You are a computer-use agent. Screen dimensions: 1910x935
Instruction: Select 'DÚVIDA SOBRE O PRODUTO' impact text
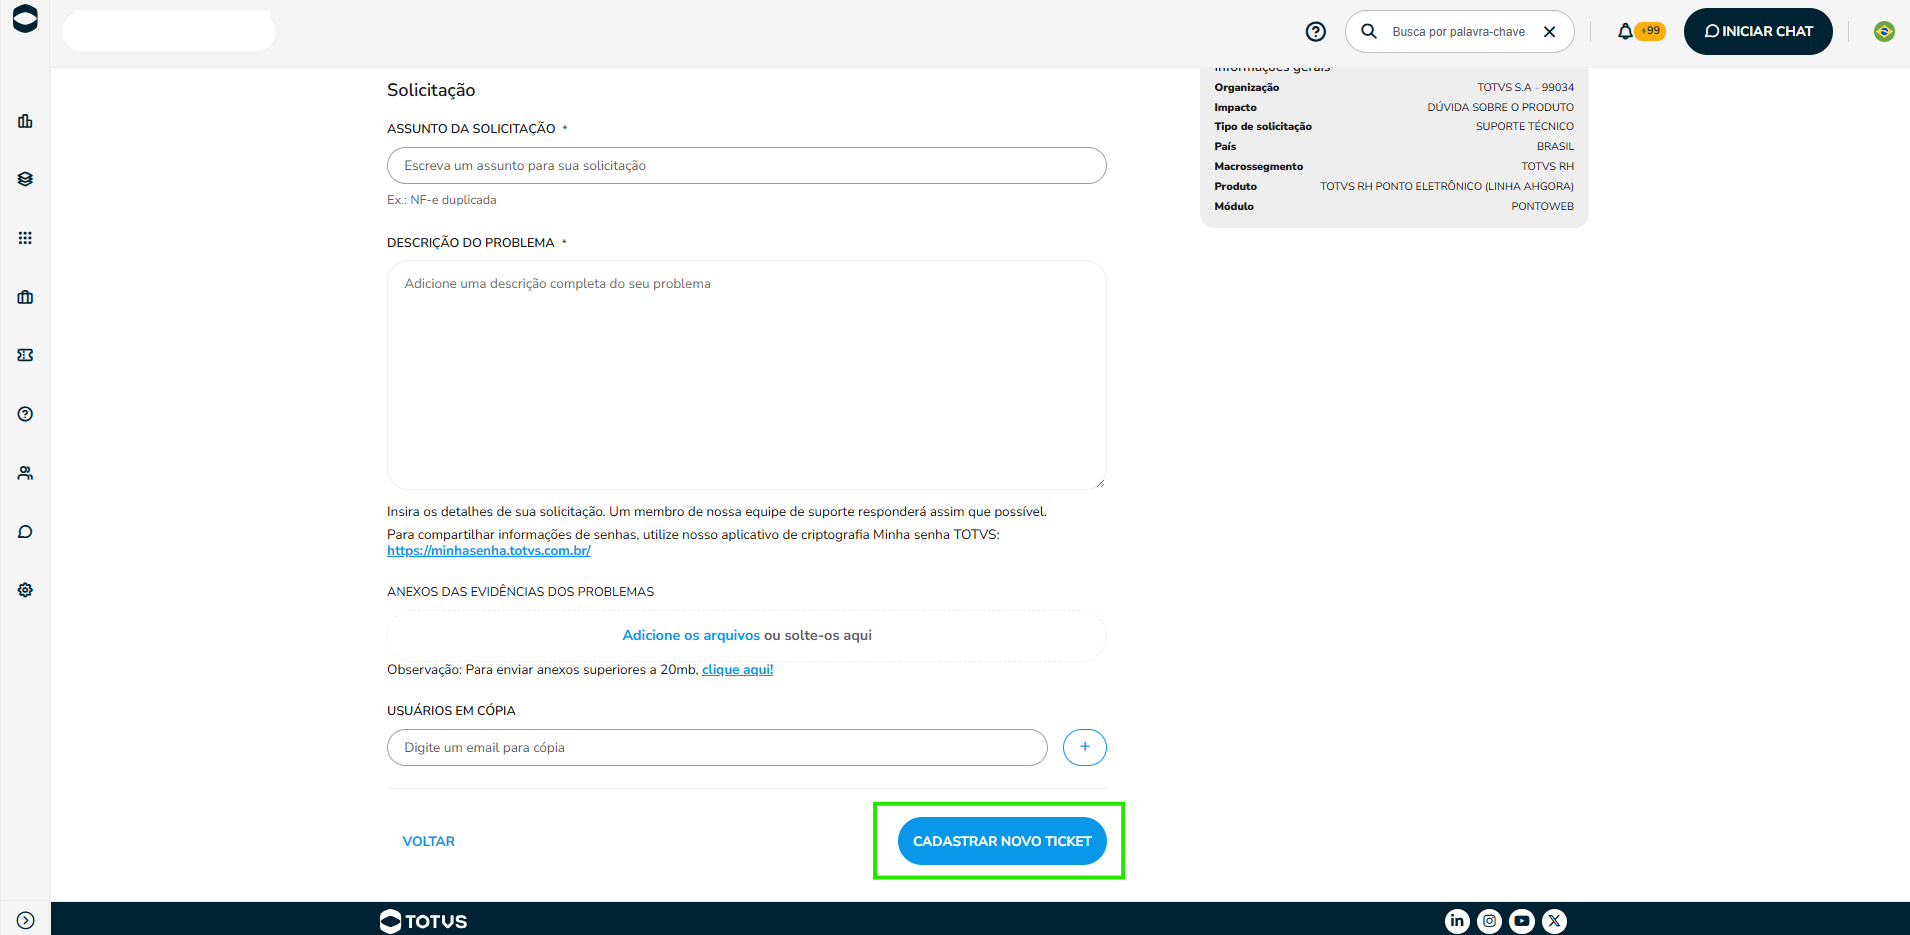[x=1500, y=107]
